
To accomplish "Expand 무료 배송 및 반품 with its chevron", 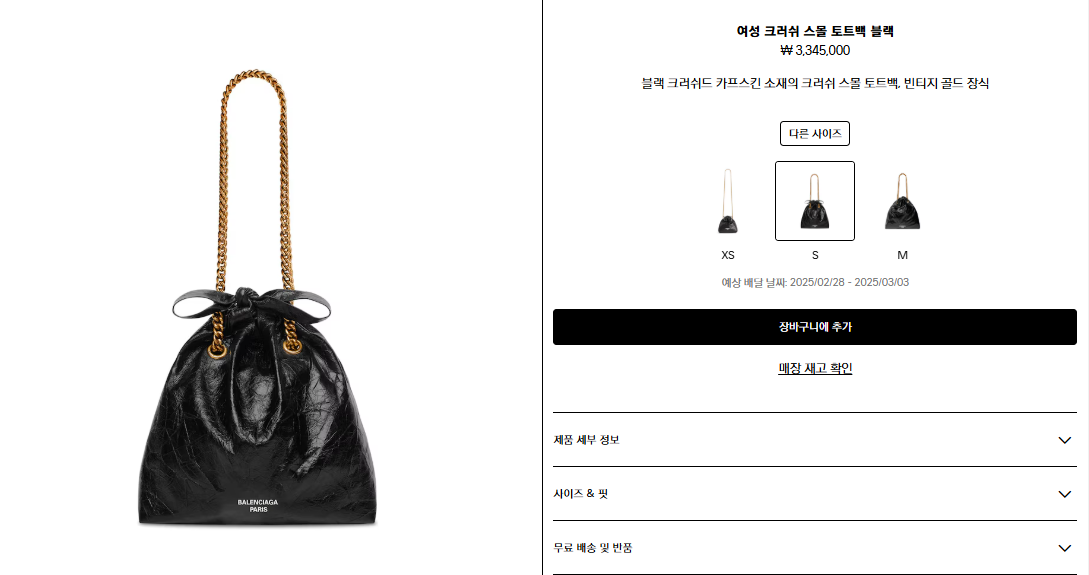I will [x=1064, y=548].
